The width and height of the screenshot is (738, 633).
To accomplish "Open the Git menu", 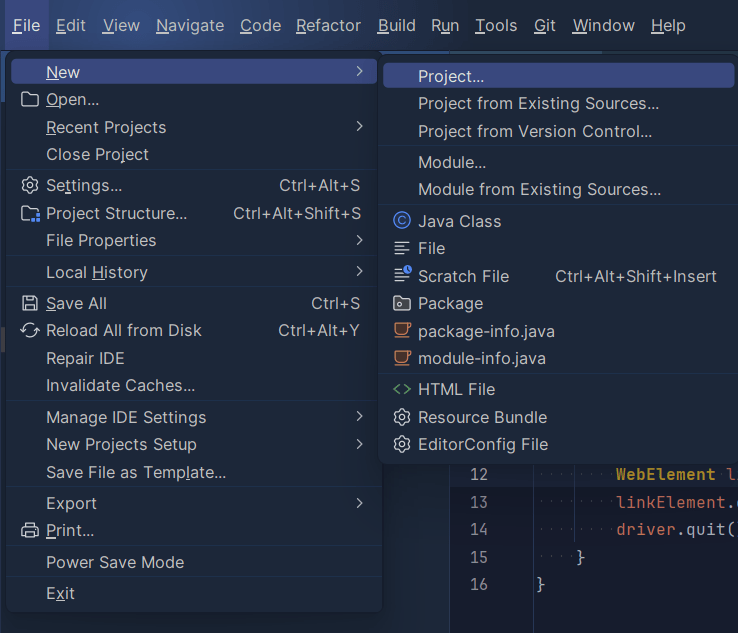I will 545,25.
